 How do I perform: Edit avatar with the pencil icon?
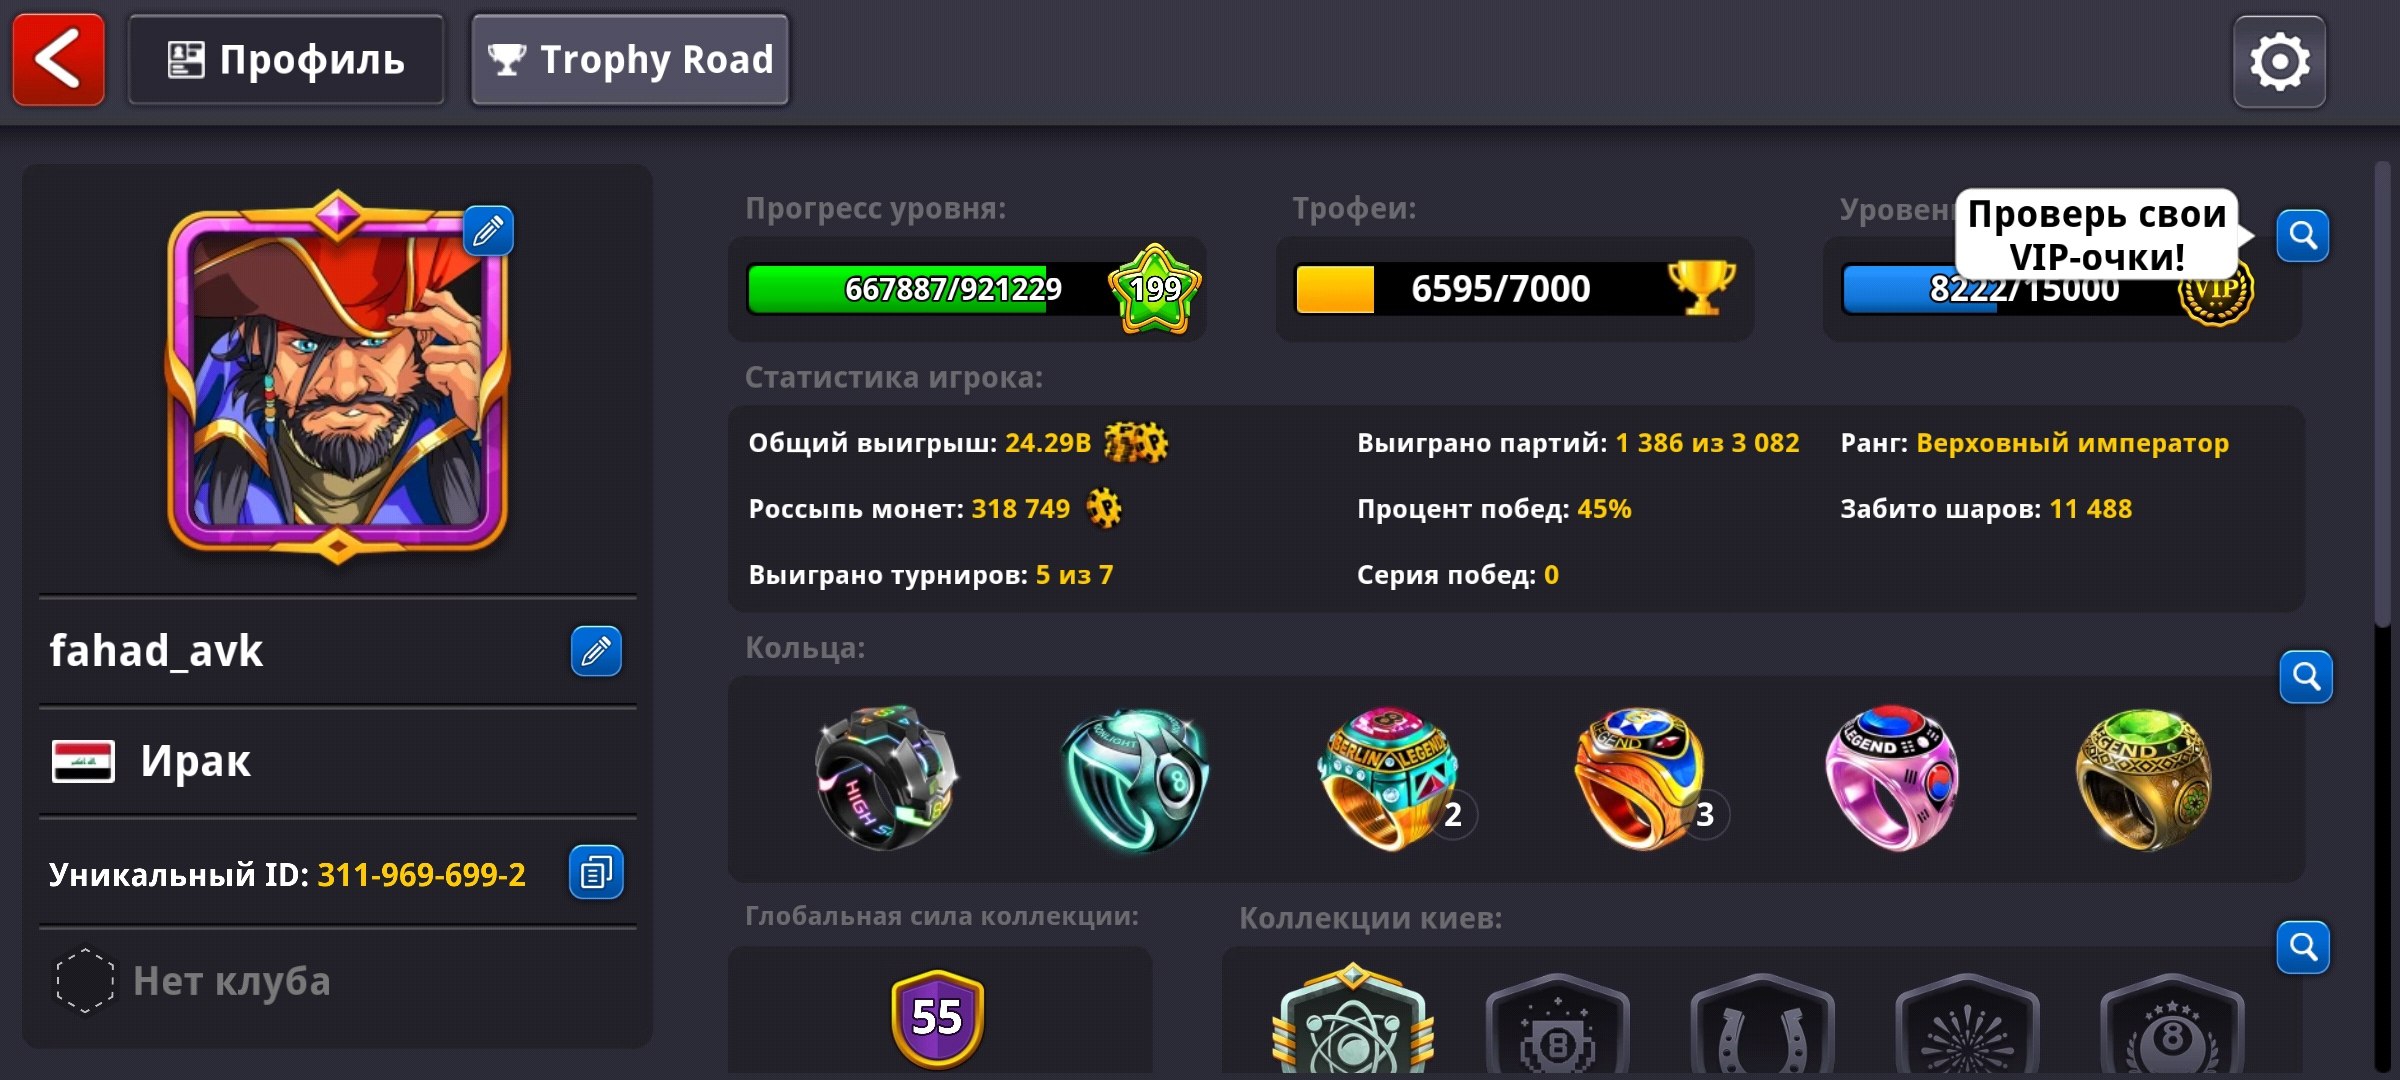[x=488, y=231]
